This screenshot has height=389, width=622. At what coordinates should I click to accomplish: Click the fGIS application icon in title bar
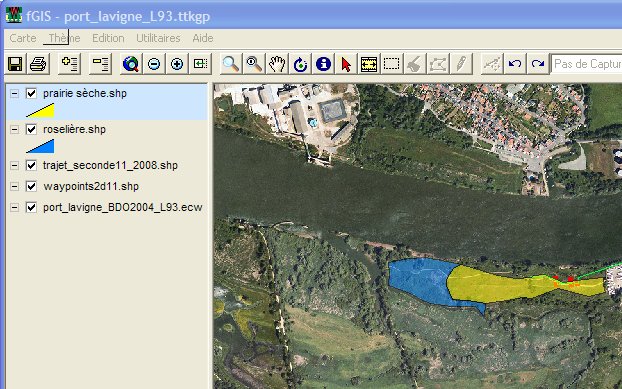point(14,15)
